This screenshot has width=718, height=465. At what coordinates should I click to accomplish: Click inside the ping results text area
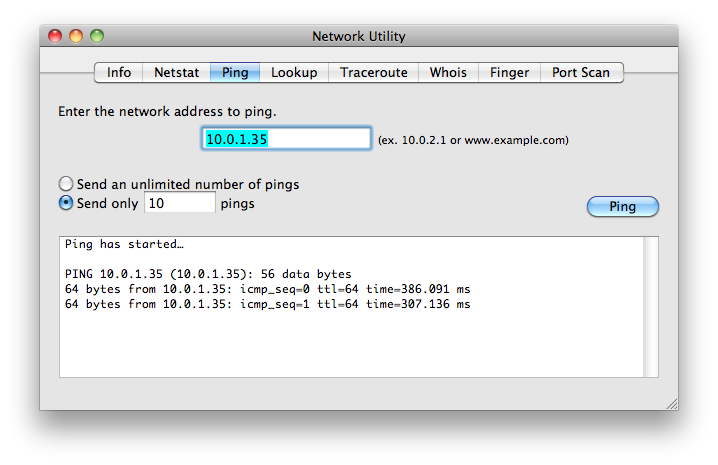351,307
